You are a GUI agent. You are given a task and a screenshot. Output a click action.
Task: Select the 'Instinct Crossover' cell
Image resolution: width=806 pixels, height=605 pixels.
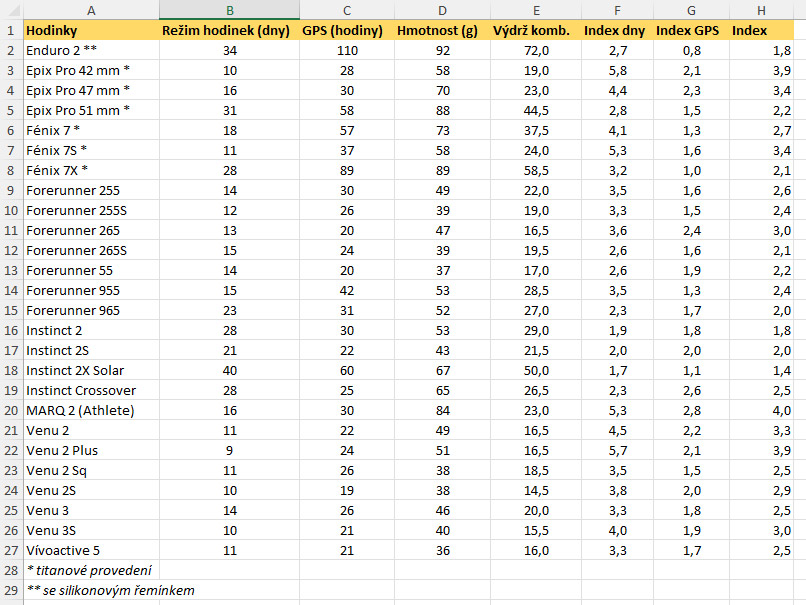coord(91,391)
